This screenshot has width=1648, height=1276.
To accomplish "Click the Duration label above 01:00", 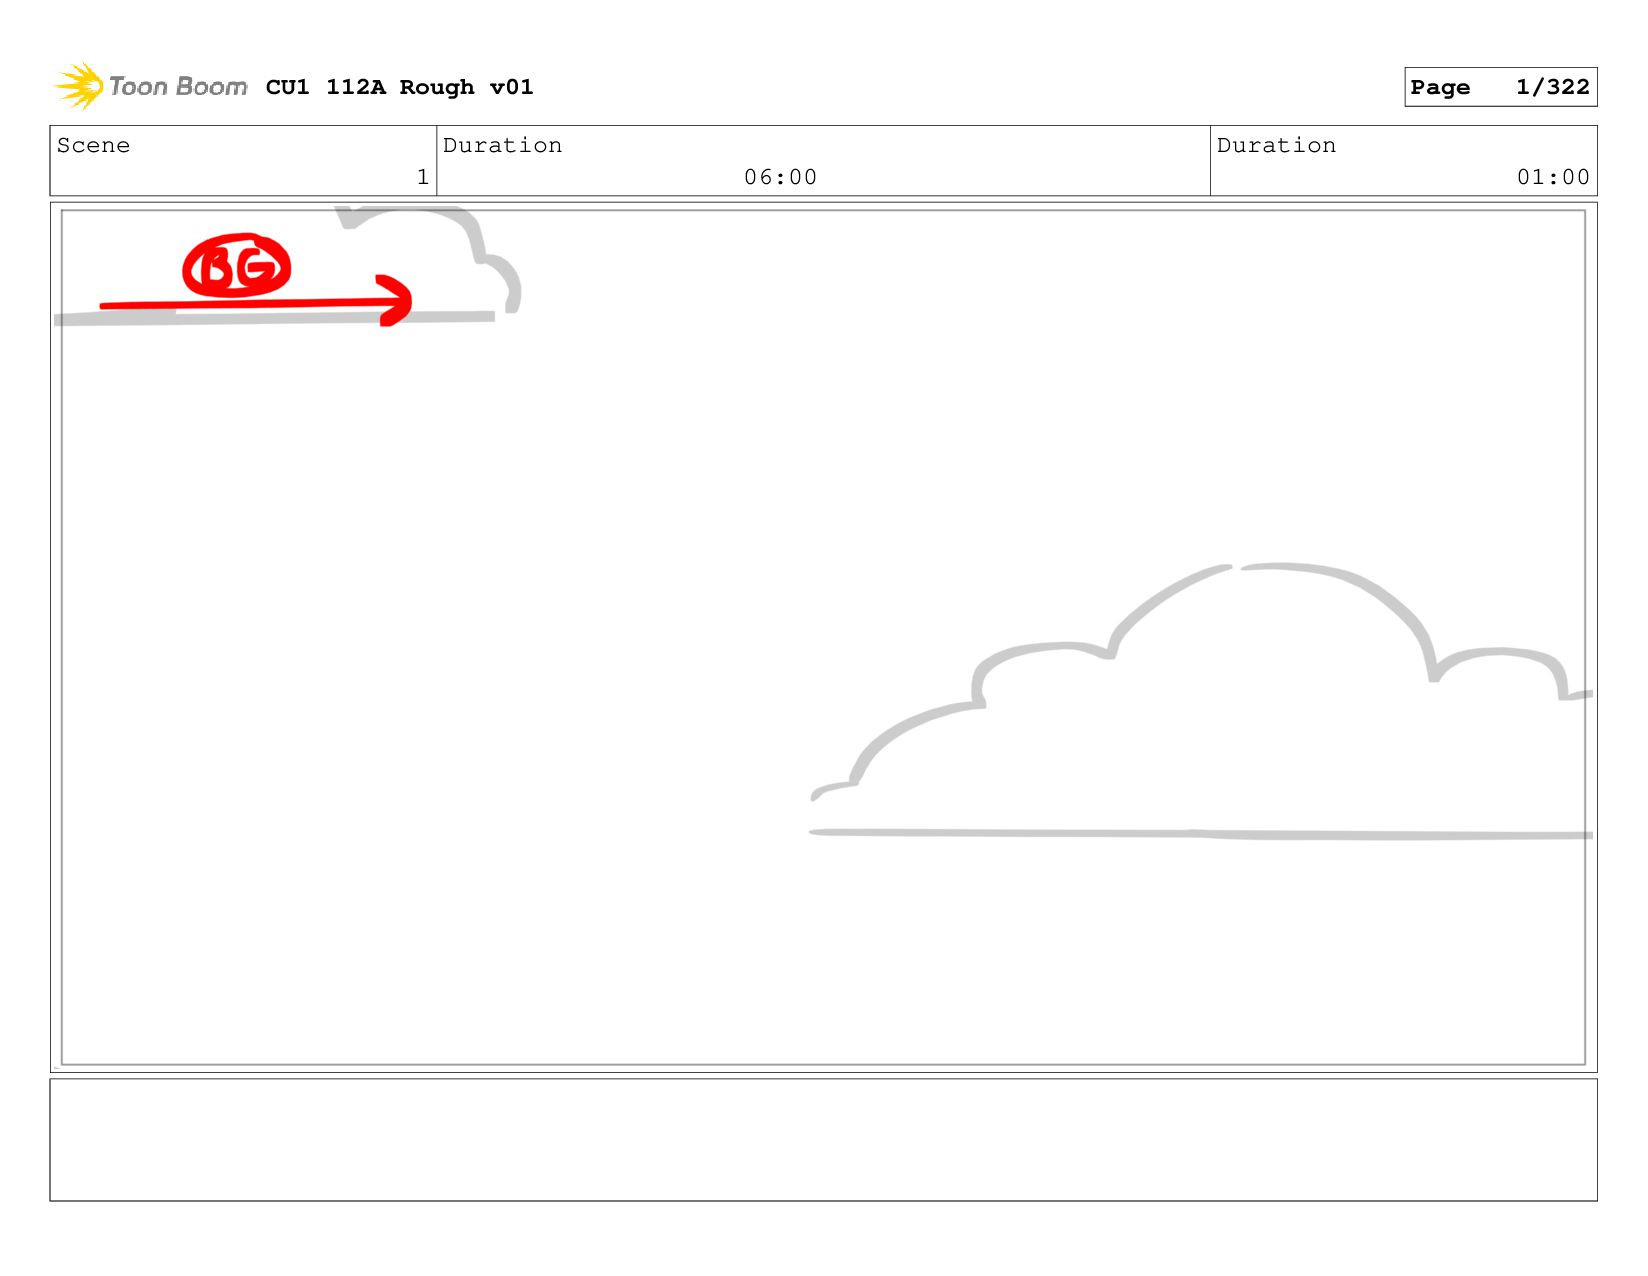I will coord(1276,145).
